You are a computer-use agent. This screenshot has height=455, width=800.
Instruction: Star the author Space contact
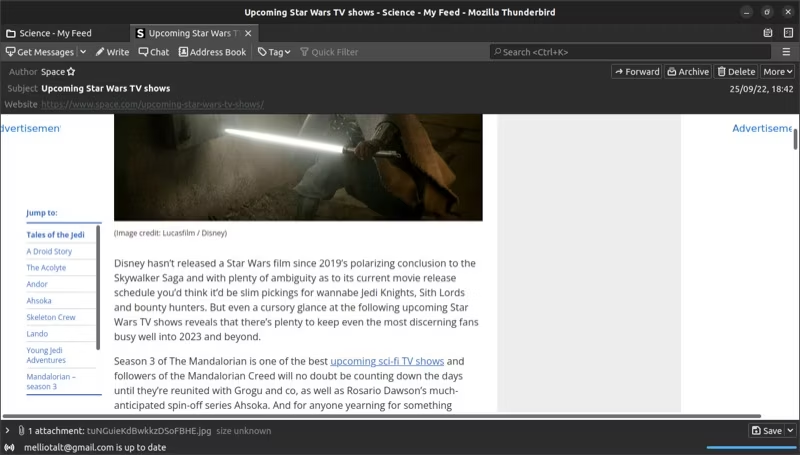(71, 72)
